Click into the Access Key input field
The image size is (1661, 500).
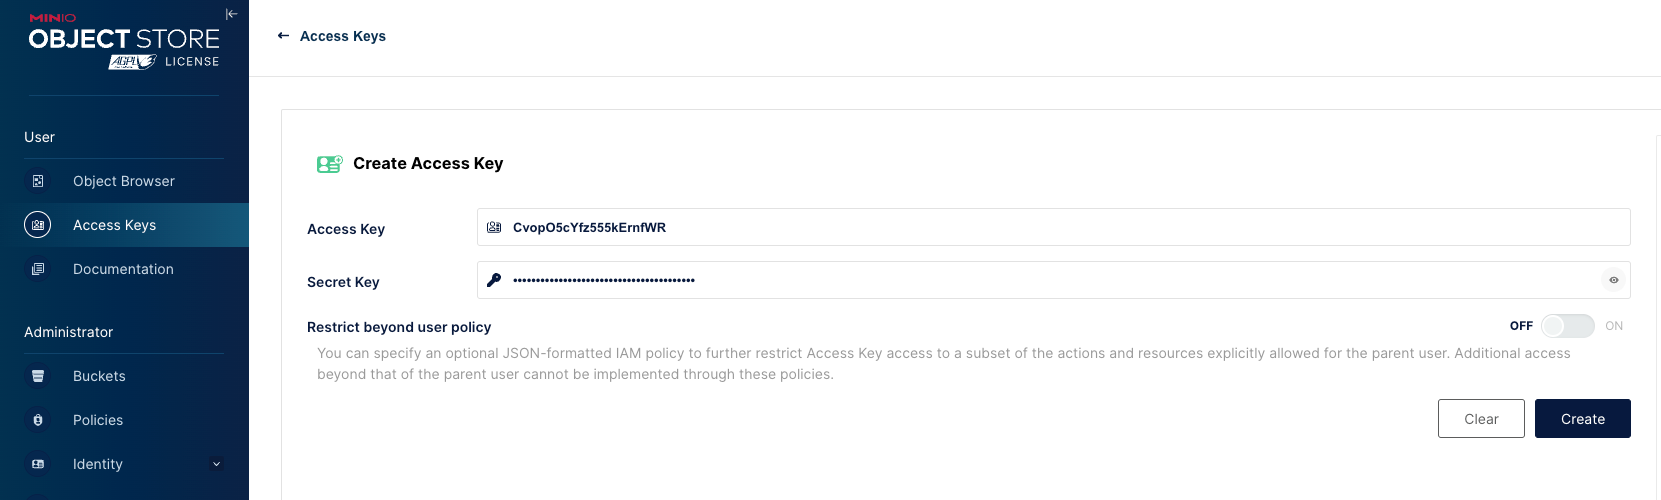click(x=1060, y=227)
